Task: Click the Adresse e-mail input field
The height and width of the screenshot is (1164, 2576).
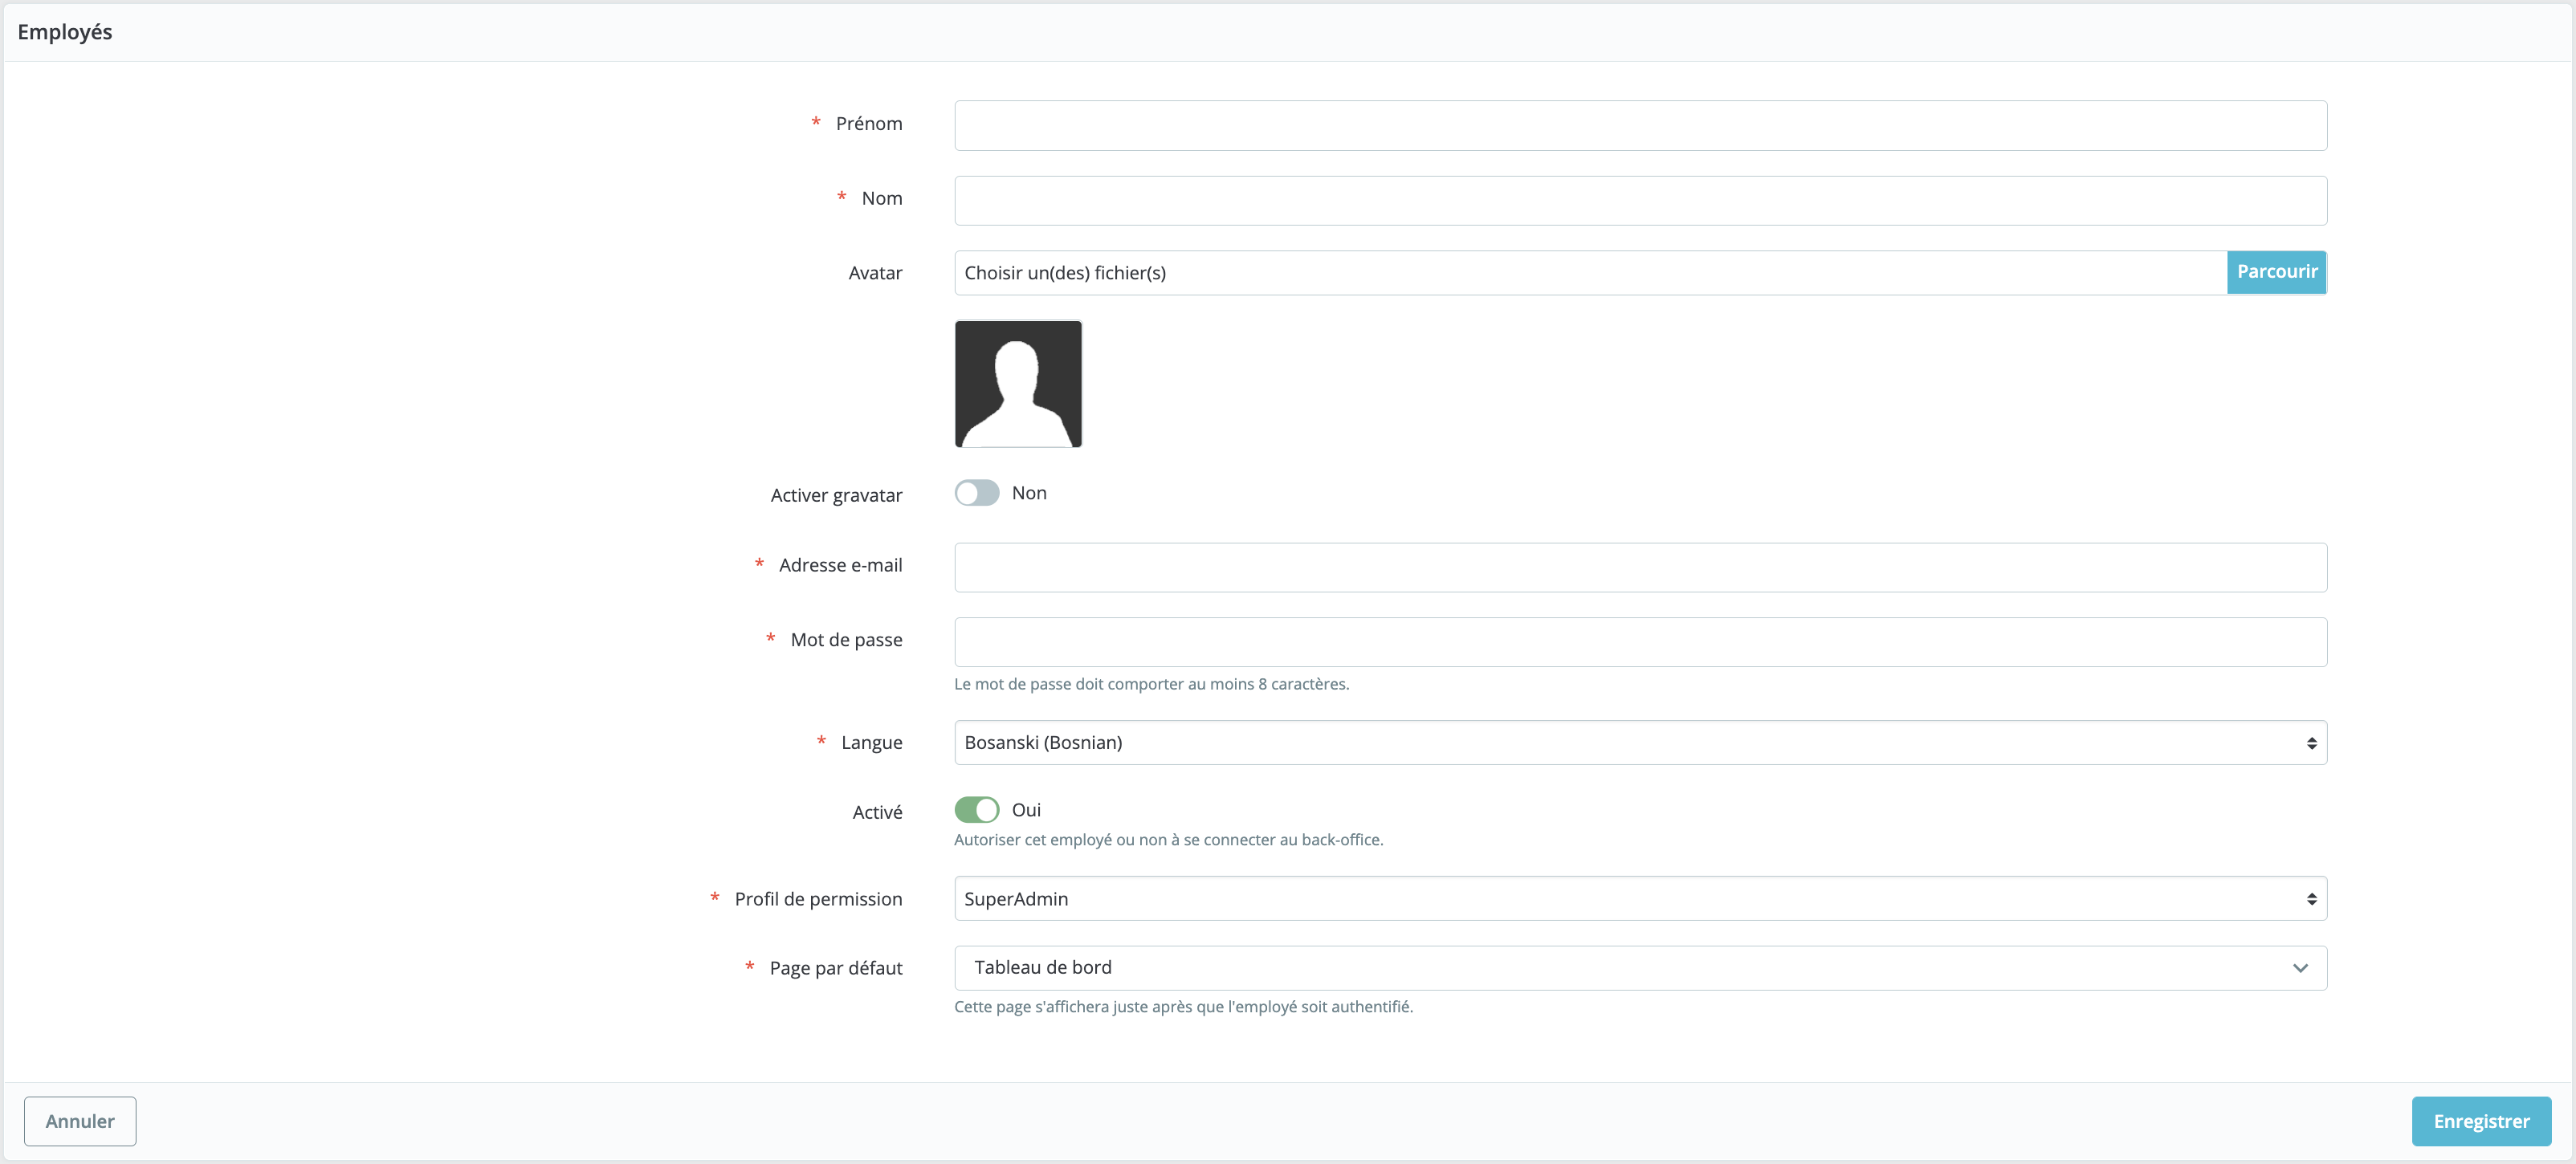Action: (x=1640, y=567)
